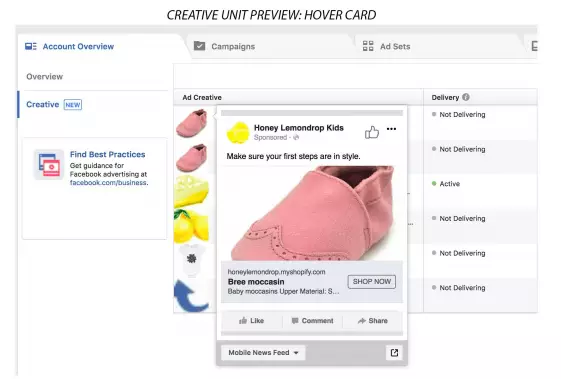The width and height of the screenshot is (561, 379).
Task: Select the second pink moccasin thumbnail
Action: [x=192, y=158]
